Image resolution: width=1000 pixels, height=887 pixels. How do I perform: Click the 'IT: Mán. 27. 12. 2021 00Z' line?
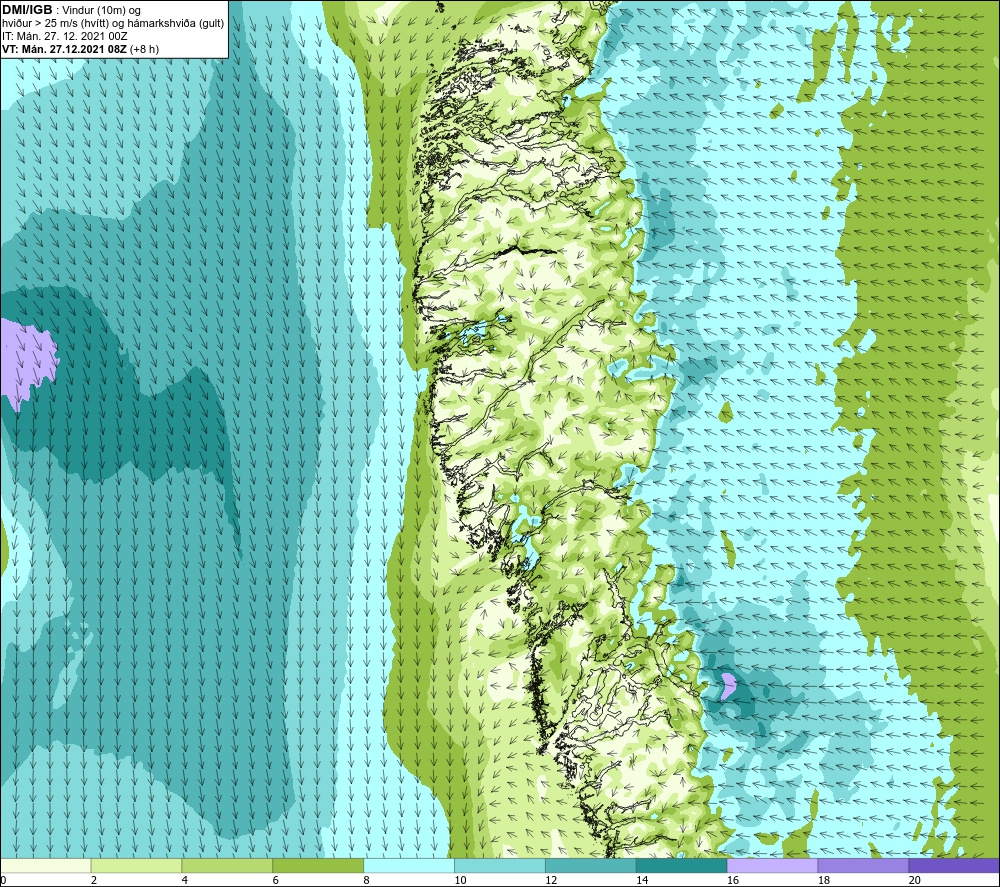64,36
